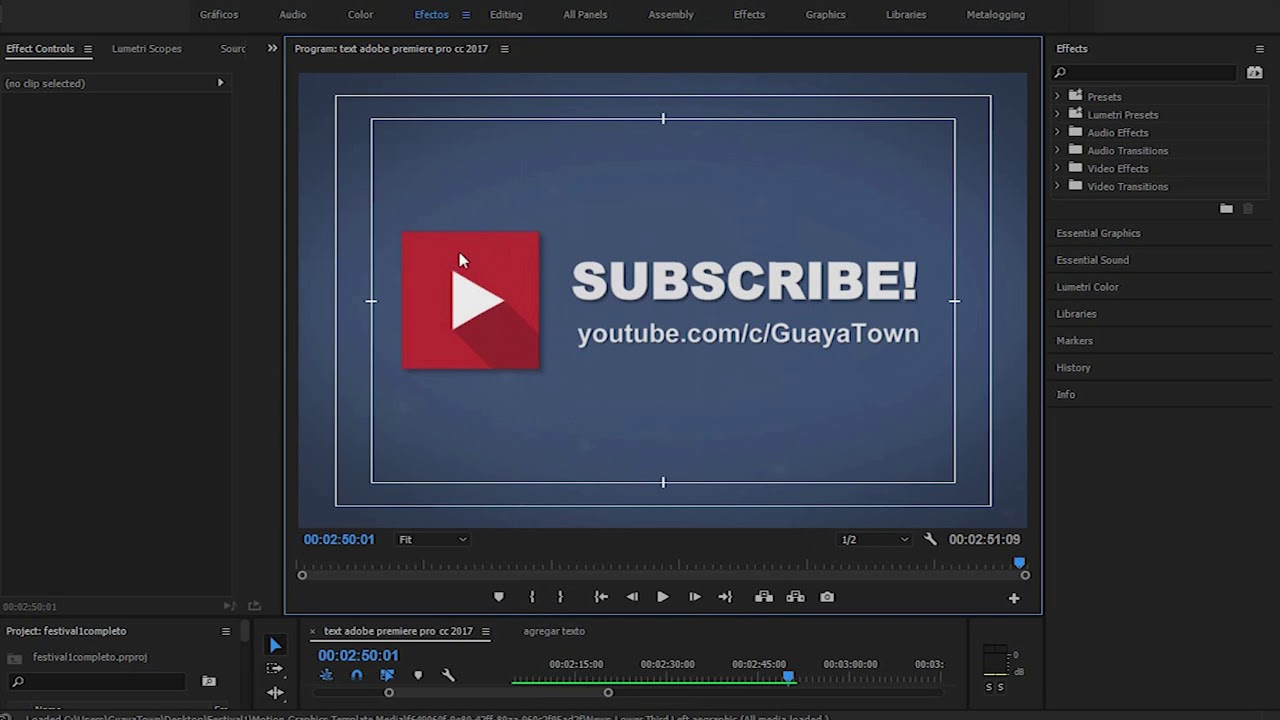1280x720 pixels.
Task: Click the right Solo S button in audio meters
Action: (x=1000, y=687)
